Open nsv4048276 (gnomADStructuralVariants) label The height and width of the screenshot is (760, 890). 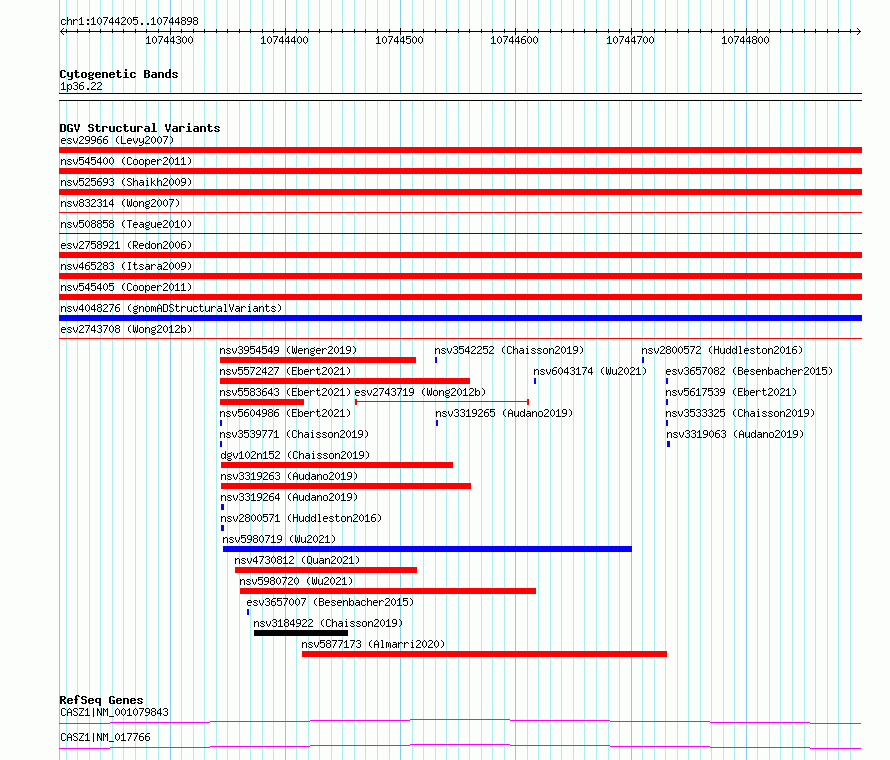pos(171,308)
